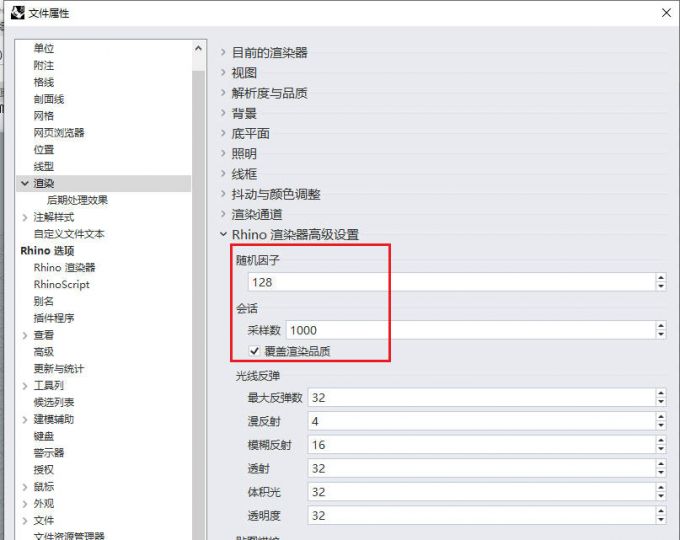Select 网格 in the settings tree
Viewport: 680px width, 540px height.
point(44,116)
